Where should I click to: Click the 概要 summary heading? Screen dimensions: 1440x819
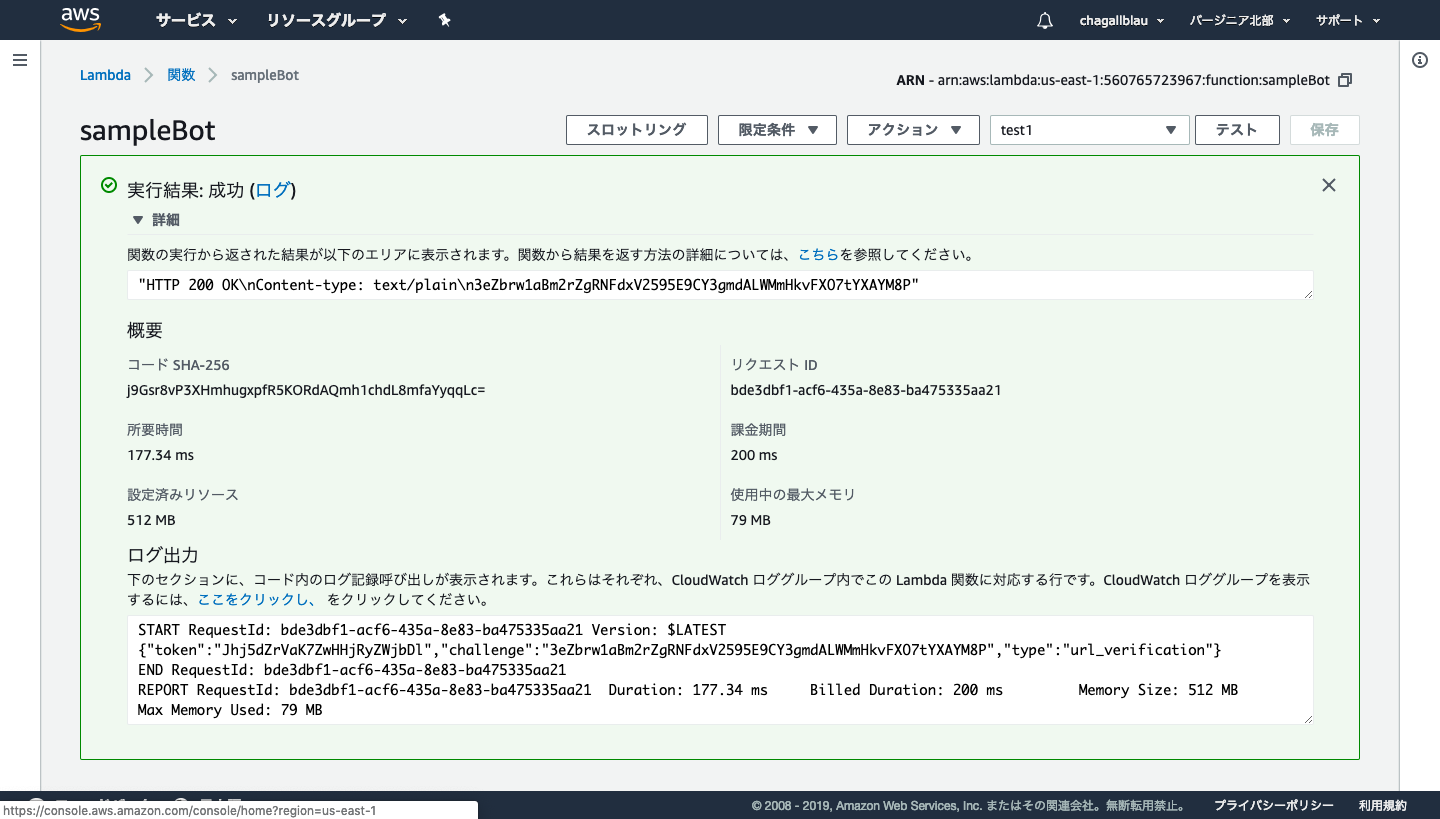(145, 330)
